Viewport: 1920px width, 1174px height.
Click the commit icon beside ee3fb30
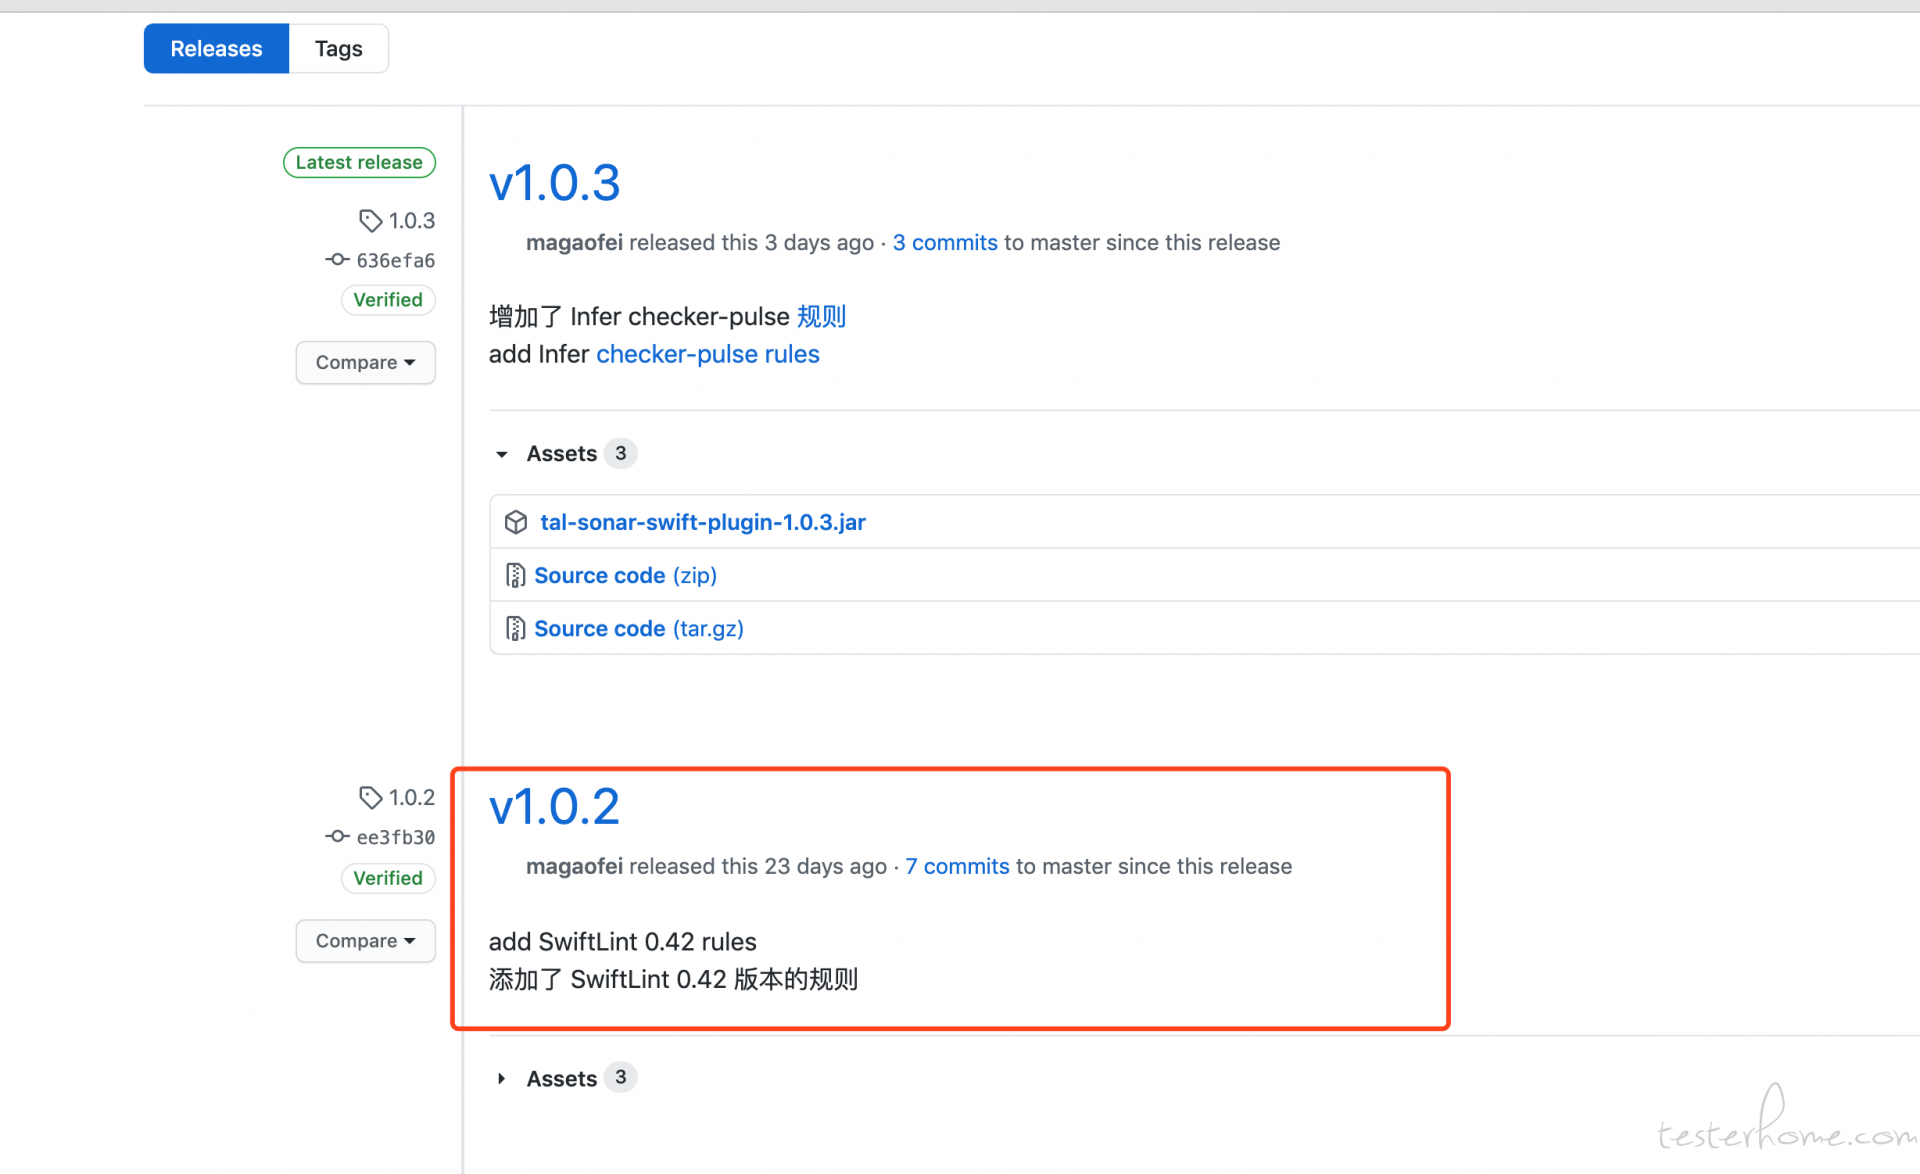coord(337,837)
